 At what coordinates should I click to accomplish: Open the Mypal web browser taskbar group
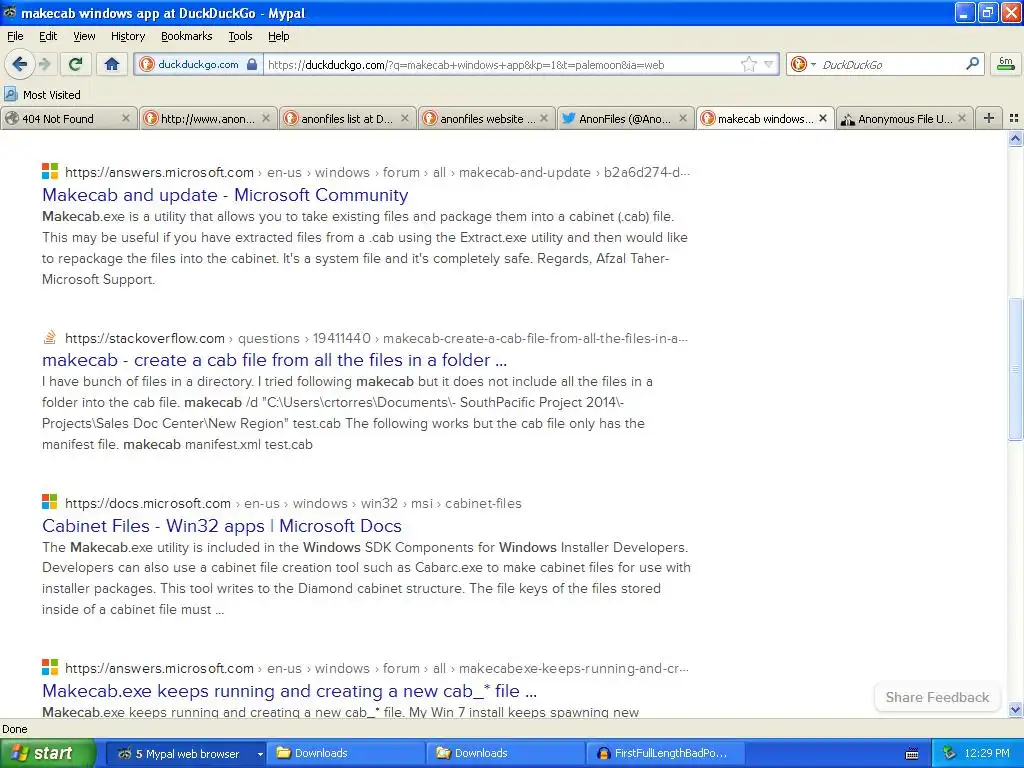(186, 754)
